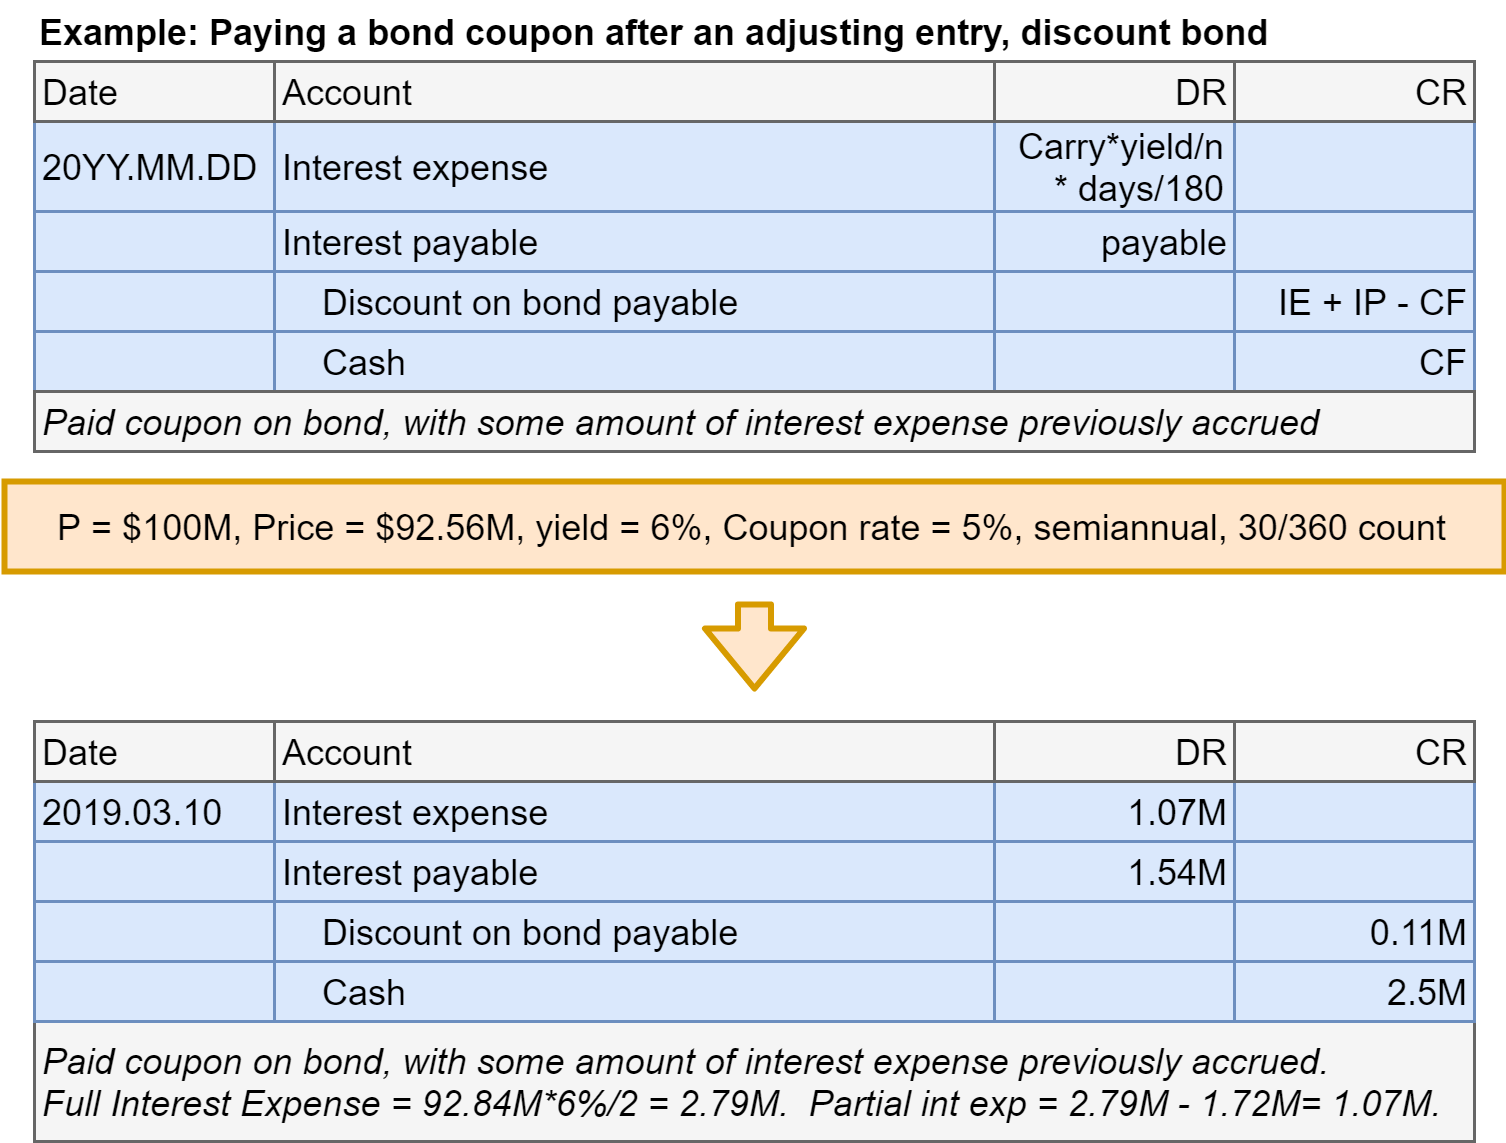Click the IE + IP - CF cell
Viewport: 1506px width, 1143px height.
[x=1371, y=302]
